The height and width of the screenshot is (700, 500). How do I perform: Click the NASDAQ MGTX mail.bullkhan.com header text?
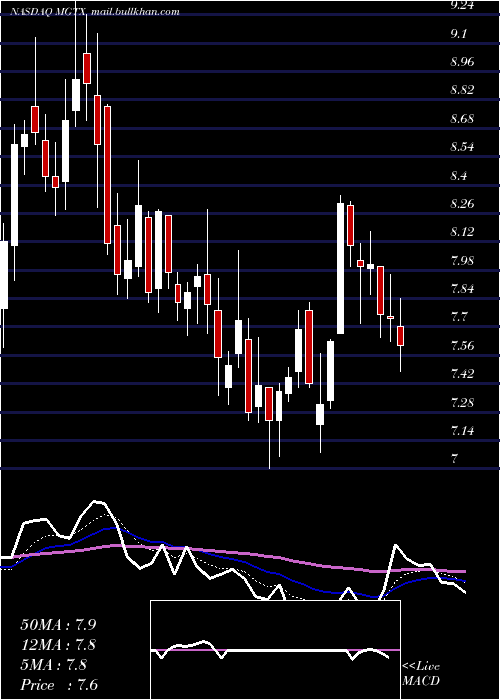95,12
